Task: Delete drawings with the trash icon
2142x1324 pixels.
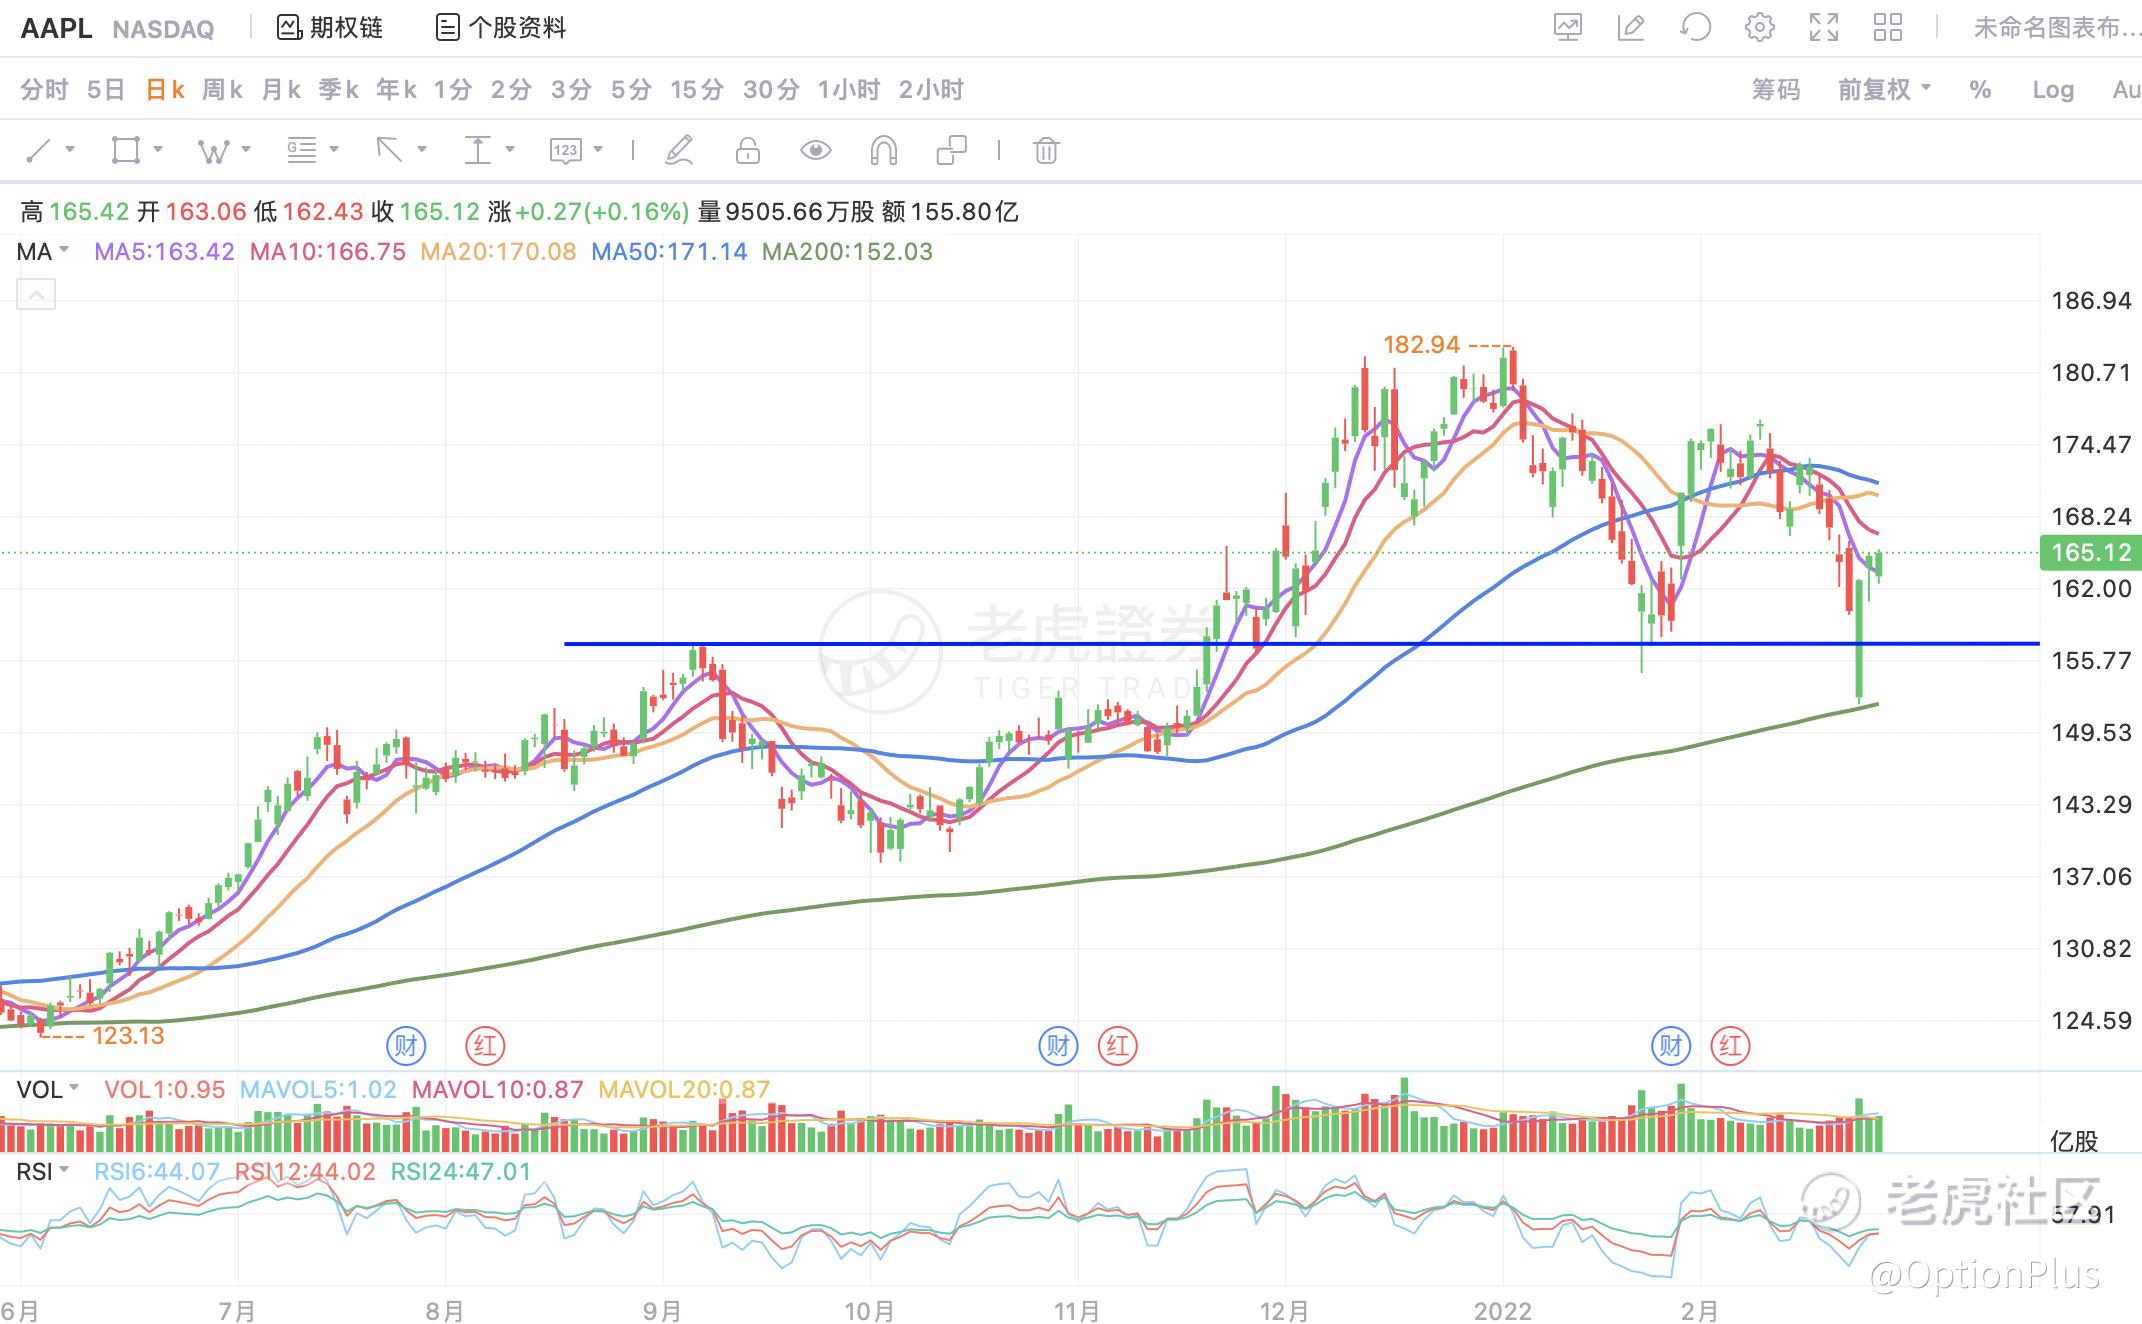Action: (x=1046, y=151)
